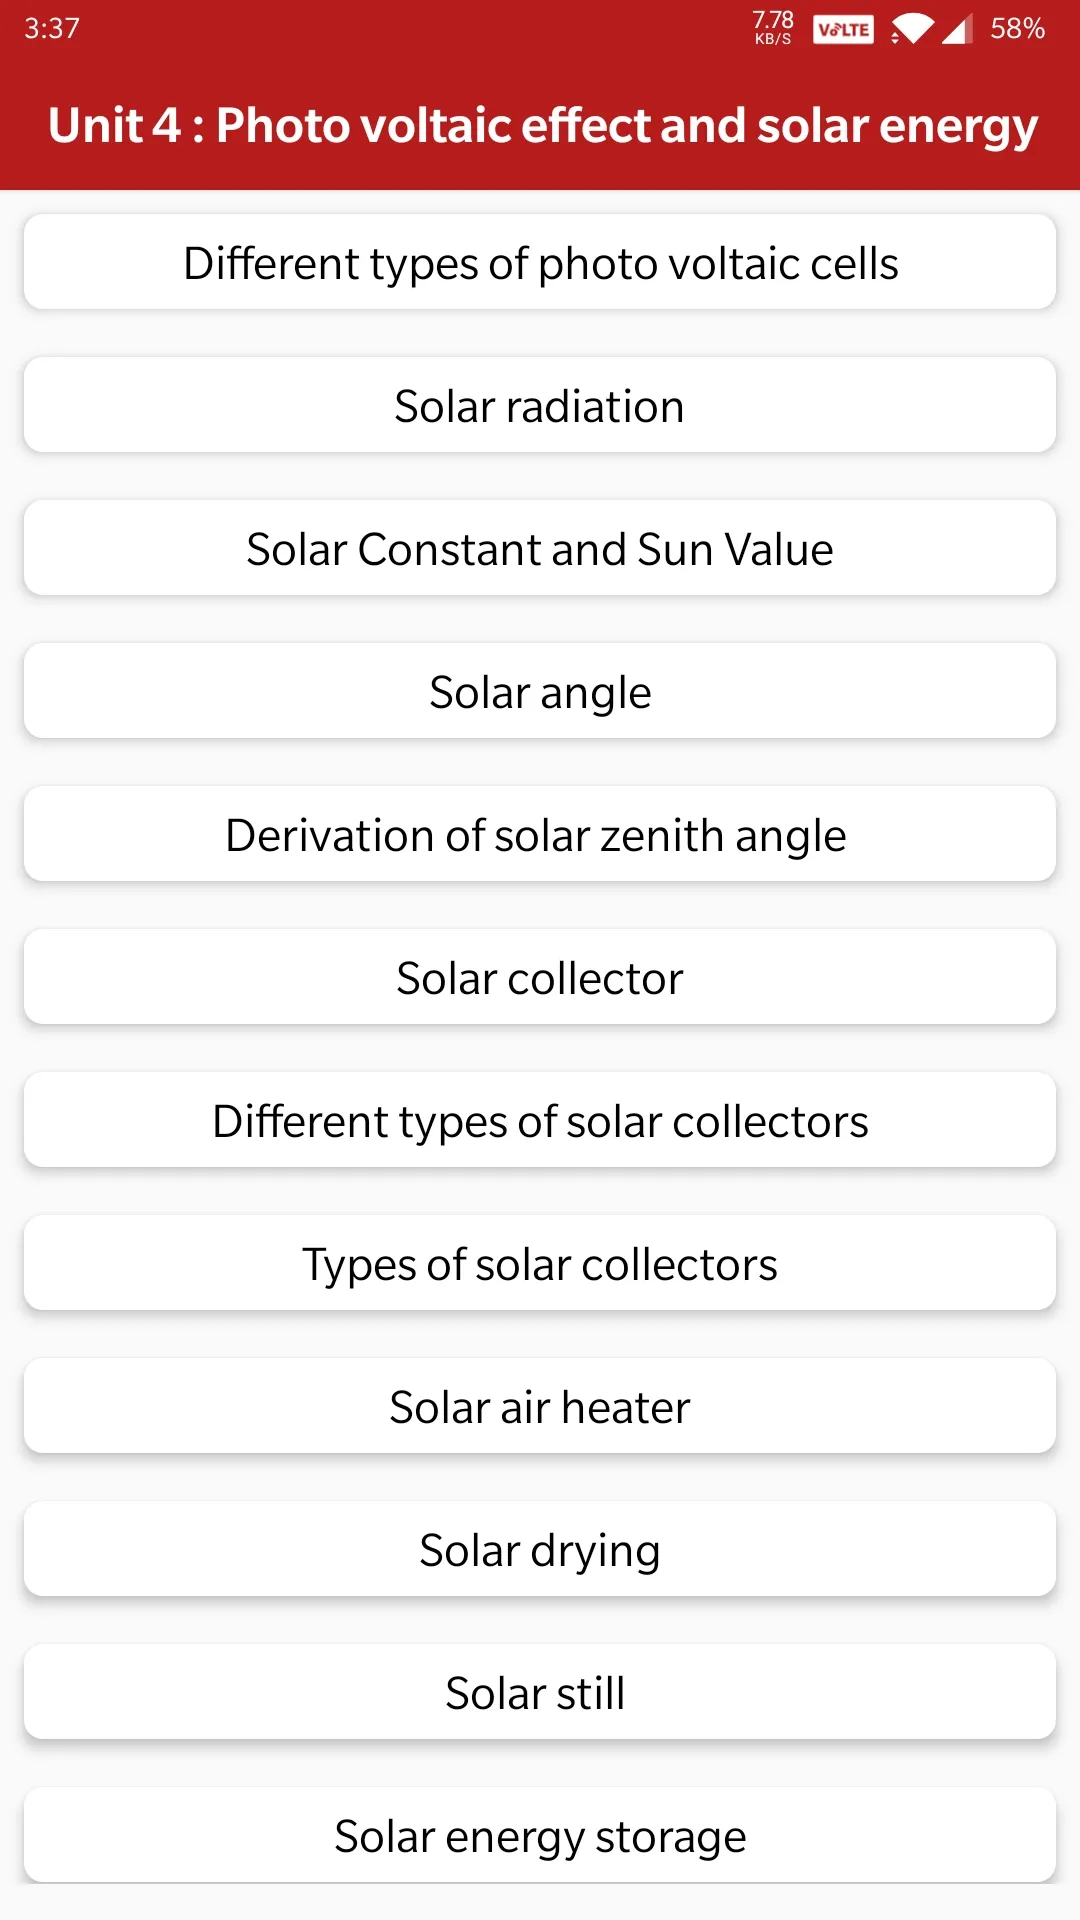
Task: Tap the Wi-Fi status icon
Action: click(x=912, y=29)
